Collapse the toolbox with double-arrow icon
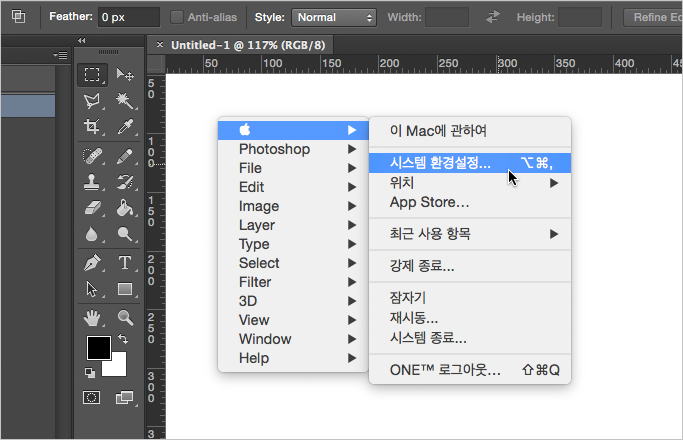The image size is (683, 440). (x=81, y=41)
